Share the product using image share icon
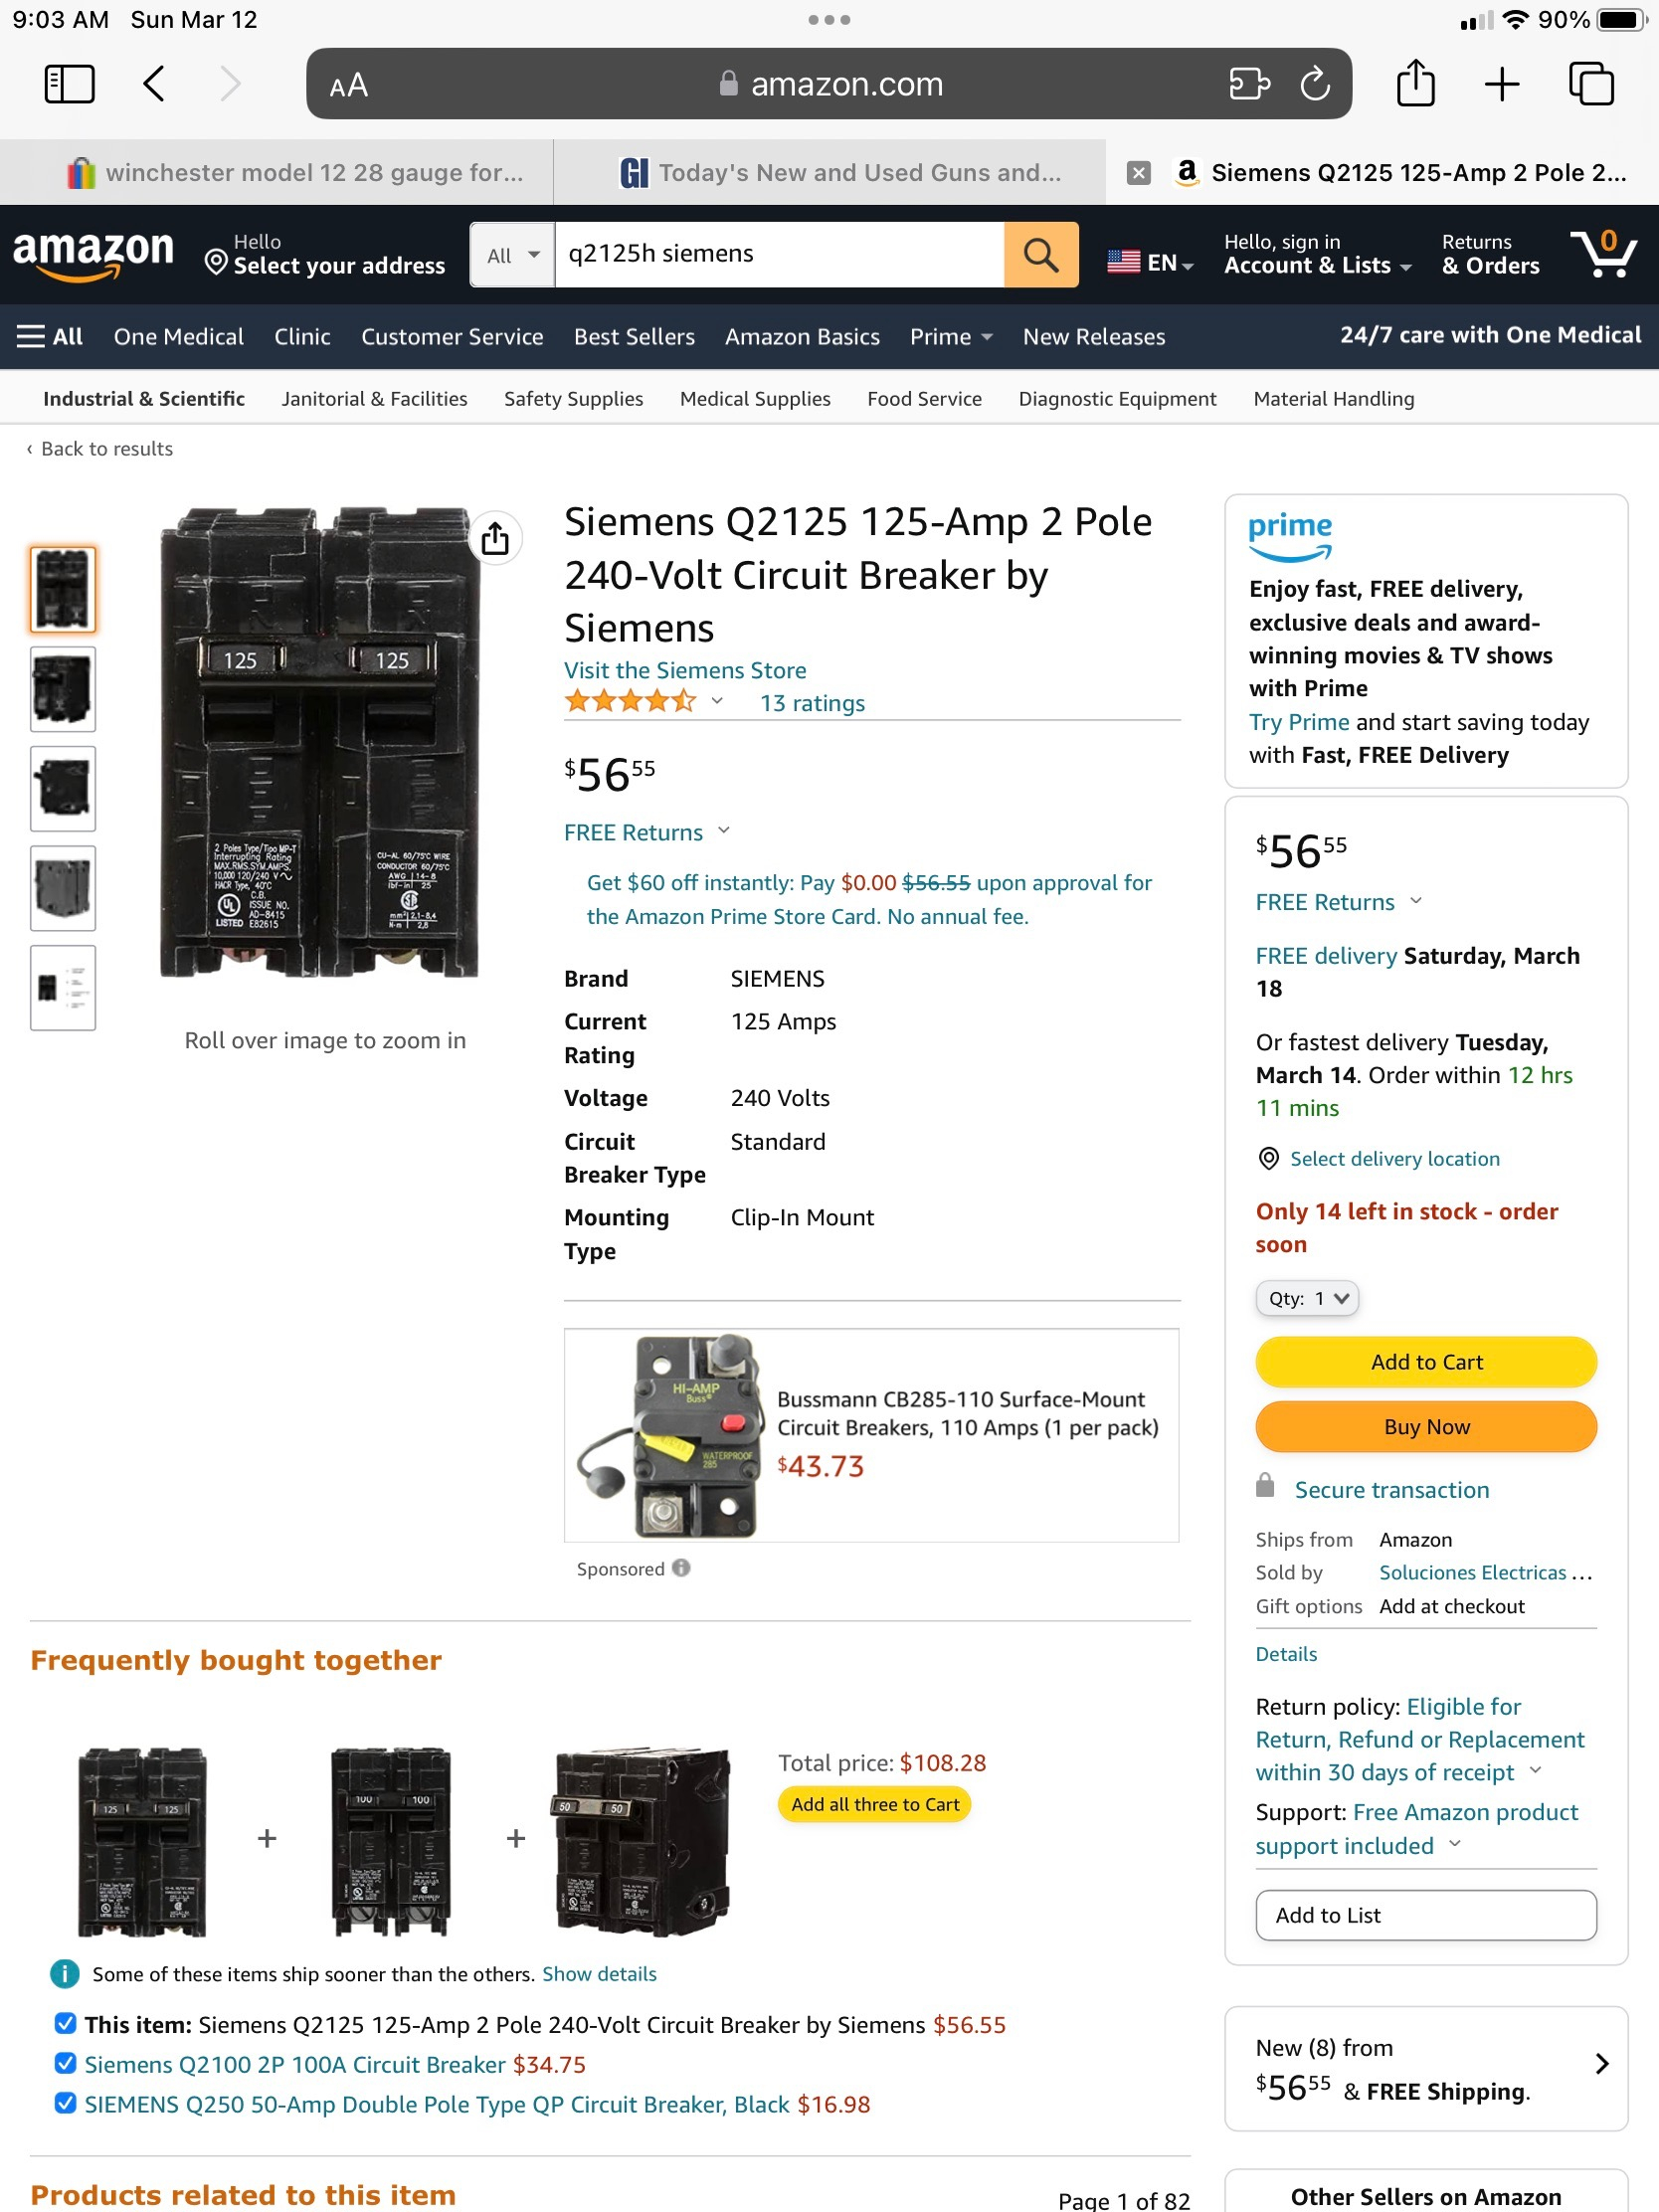The height and width of the screenshot is (2212, 1659). (495, 539)
